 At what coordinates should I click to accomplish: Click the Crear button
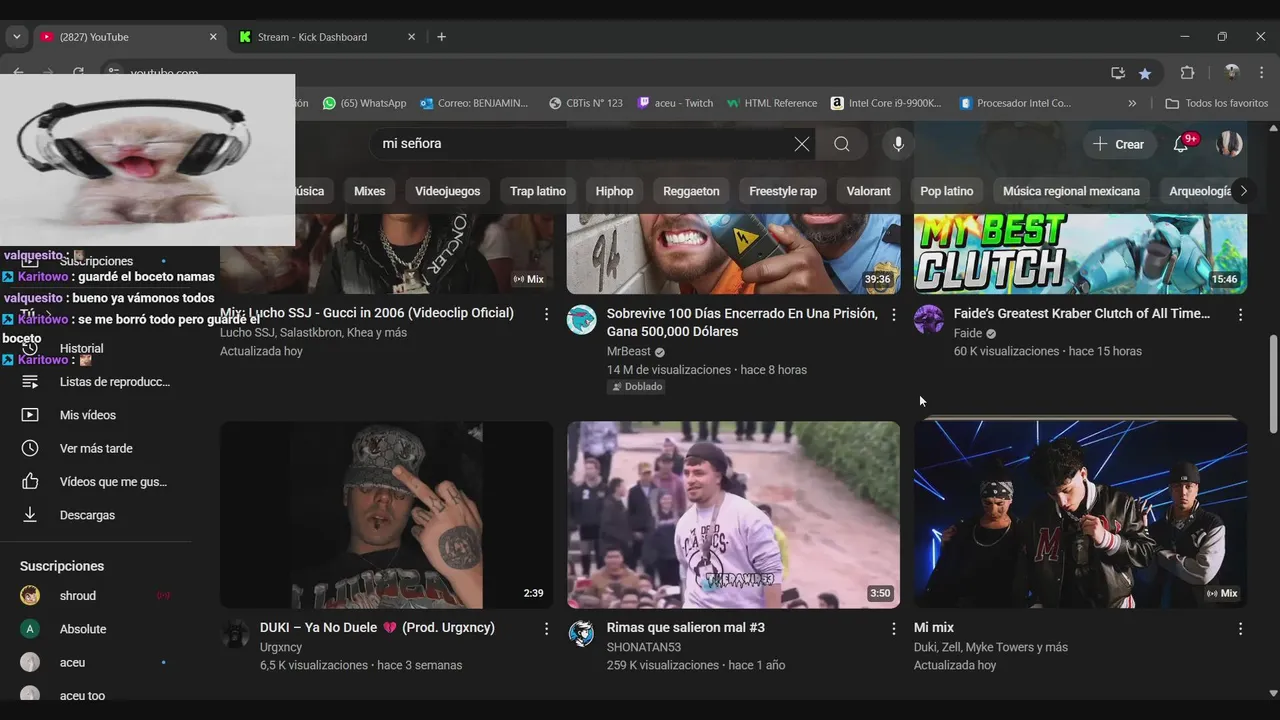tap(1118, 144)
